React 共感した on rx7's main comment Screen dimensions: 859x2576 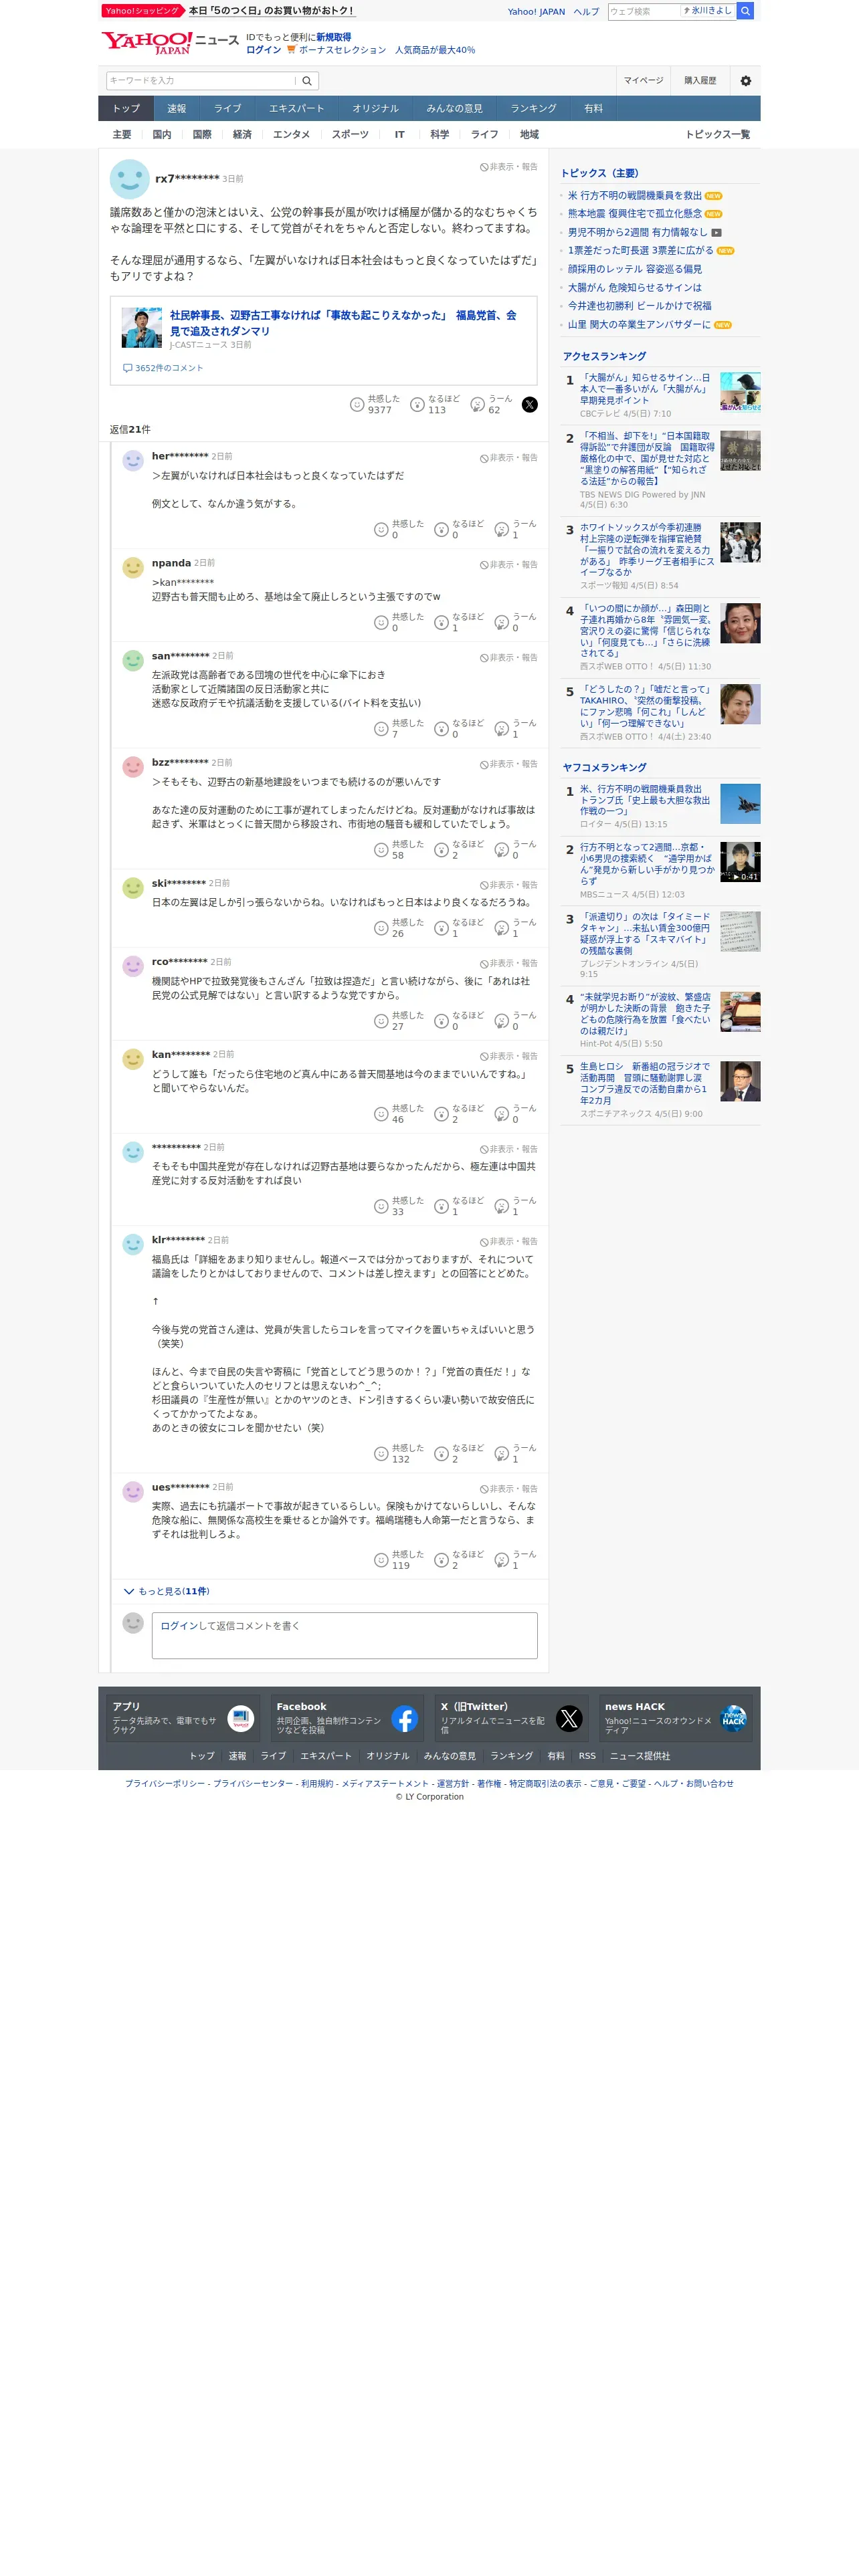pyautogui.click(x=374, y=404)
